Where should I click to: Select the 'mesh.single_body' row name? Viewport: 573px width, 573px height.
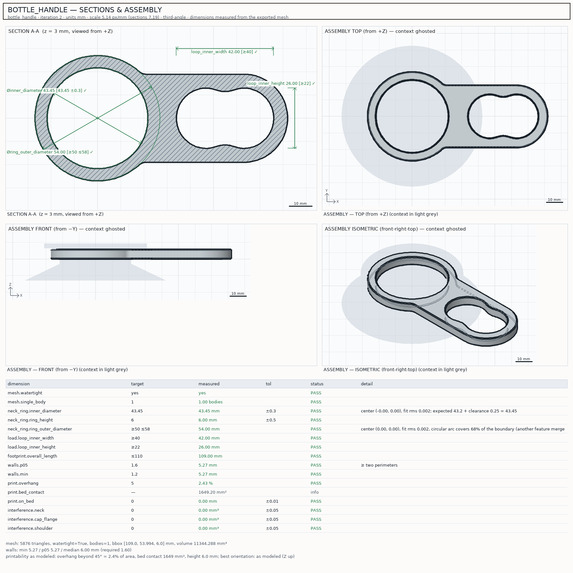coord(27,402)
